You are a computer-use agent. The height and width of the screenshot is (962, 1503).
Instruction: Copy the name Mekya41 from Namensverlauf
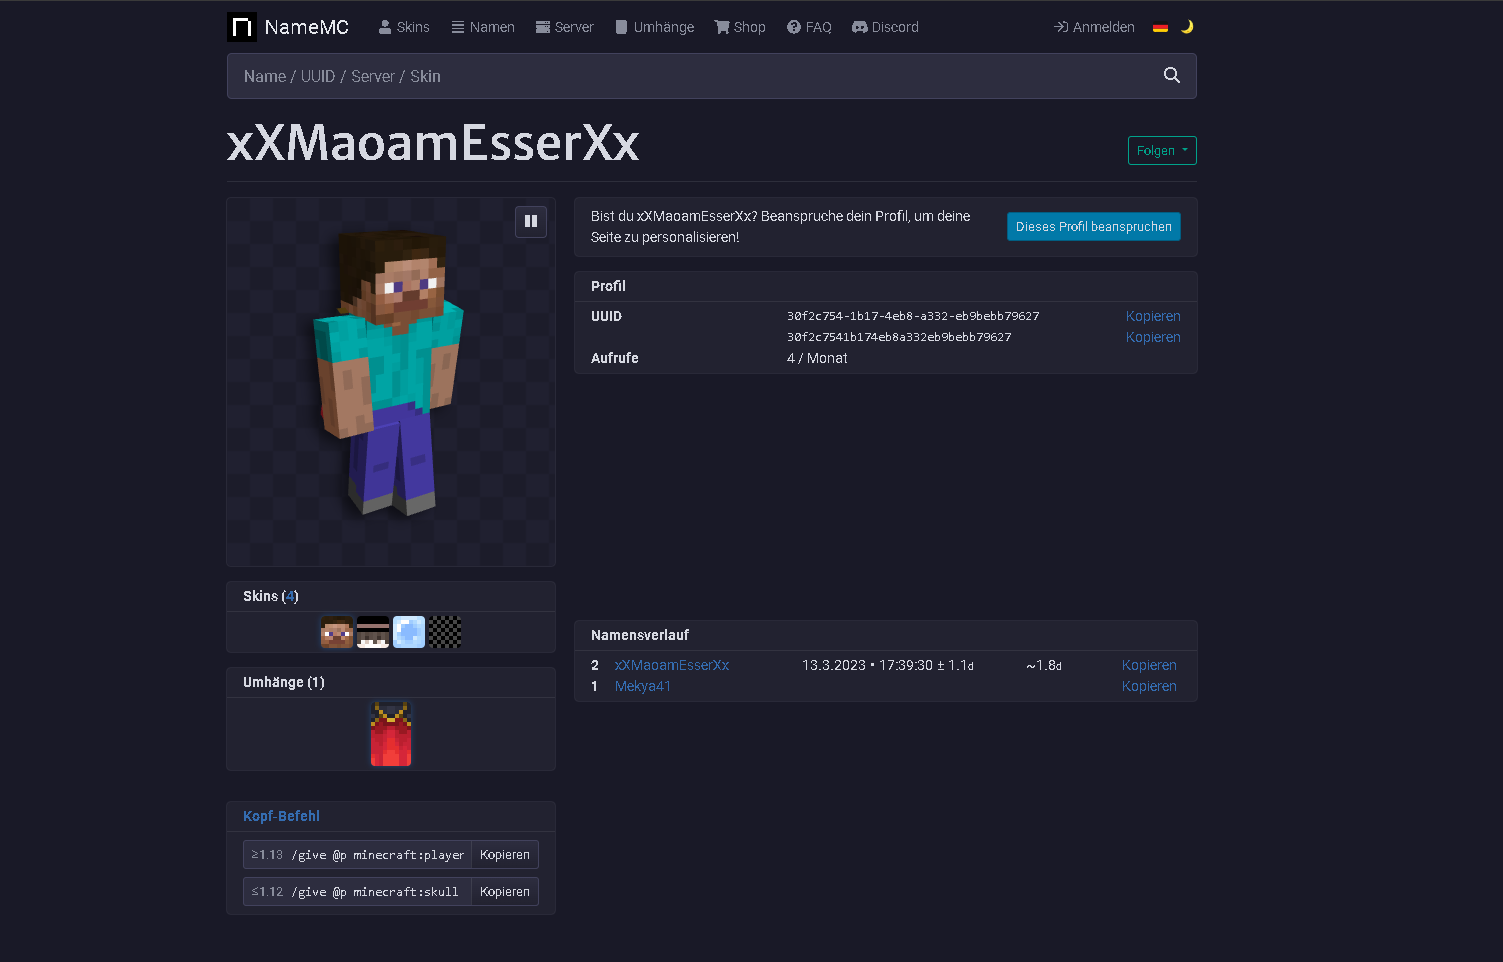pyautogui.click(x=1149, y=686)
